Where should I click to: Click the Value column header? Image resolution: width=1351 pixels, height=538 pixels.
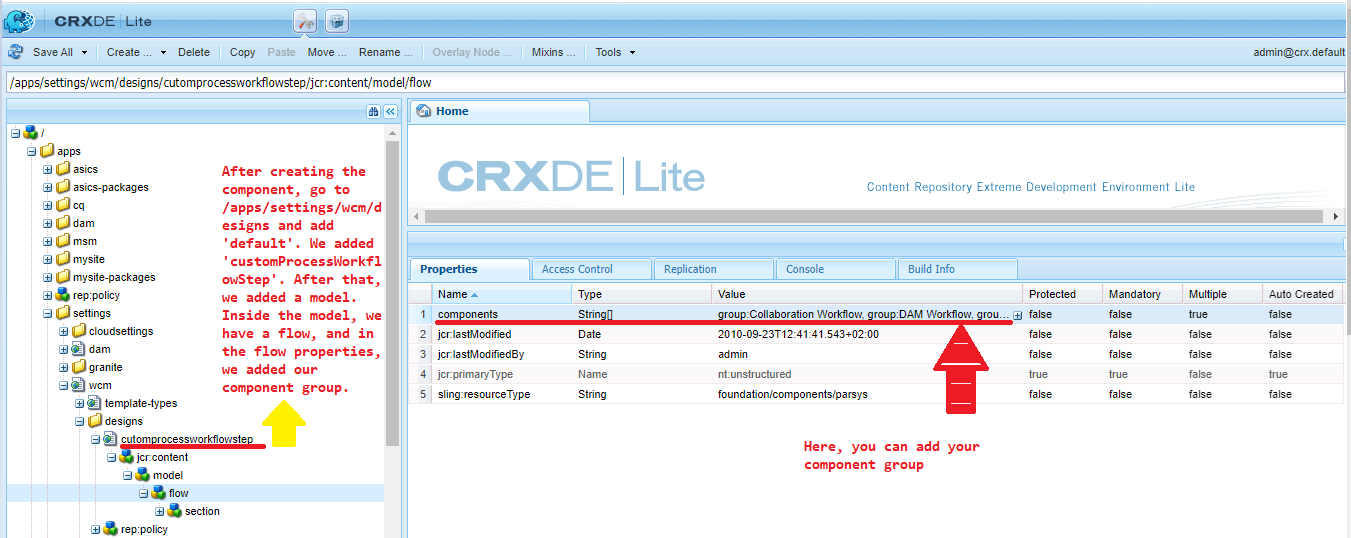pos(867,294)
